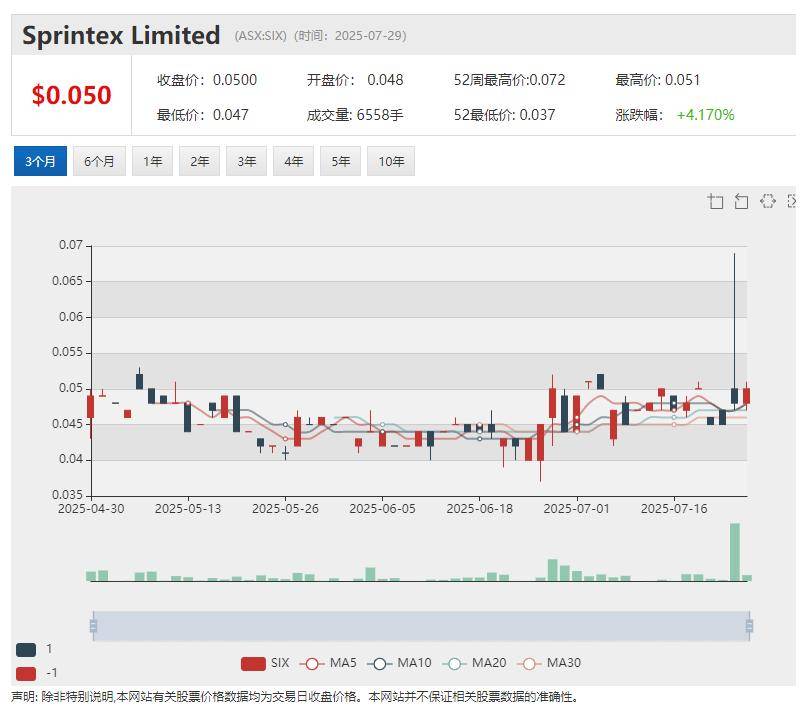Click the (ASX:SIX) ticker text

pos(261,36)
